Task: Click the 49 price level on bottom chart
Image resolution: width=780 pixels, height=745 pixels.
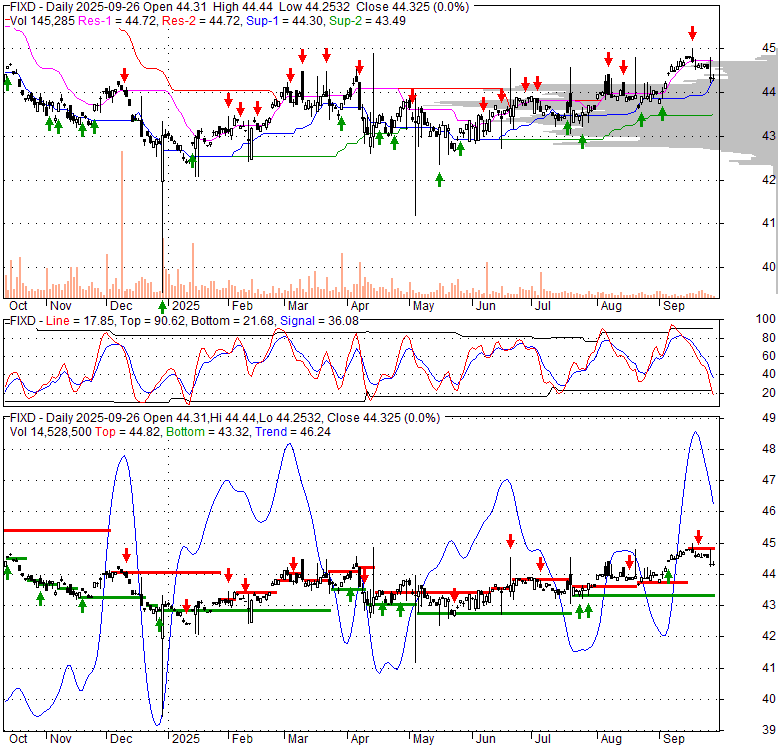Action: coord(769,418)
